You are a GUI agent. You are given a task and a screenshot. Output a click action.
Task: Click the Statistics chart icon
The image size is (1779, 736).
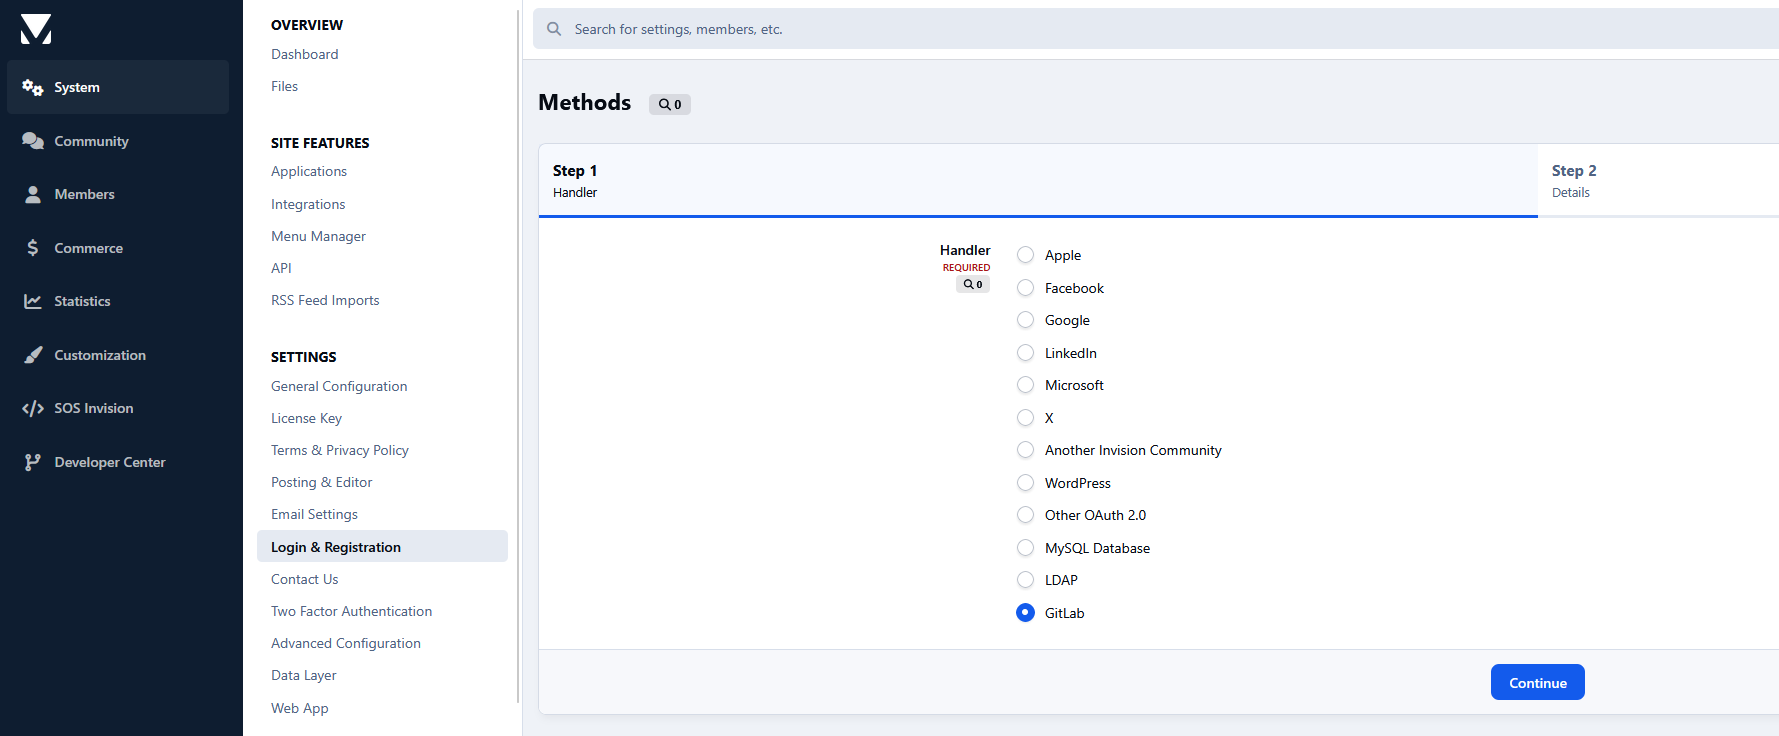pos(33,301)
